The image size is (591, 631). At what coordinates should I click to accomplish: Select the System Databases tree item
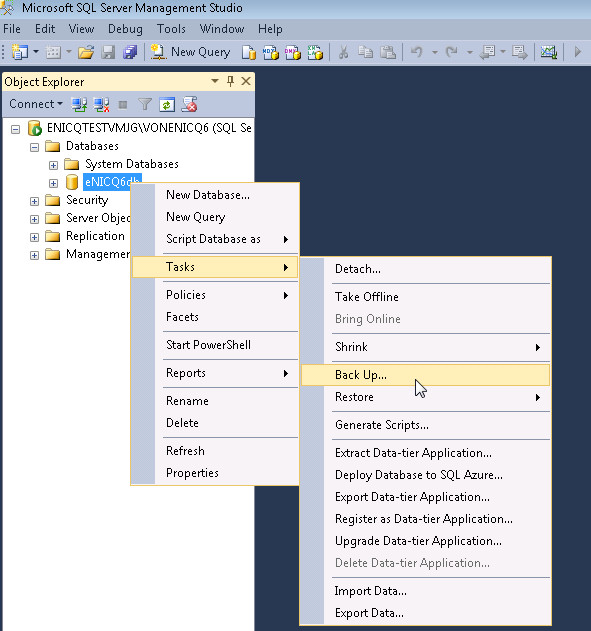tap(132, 164)
